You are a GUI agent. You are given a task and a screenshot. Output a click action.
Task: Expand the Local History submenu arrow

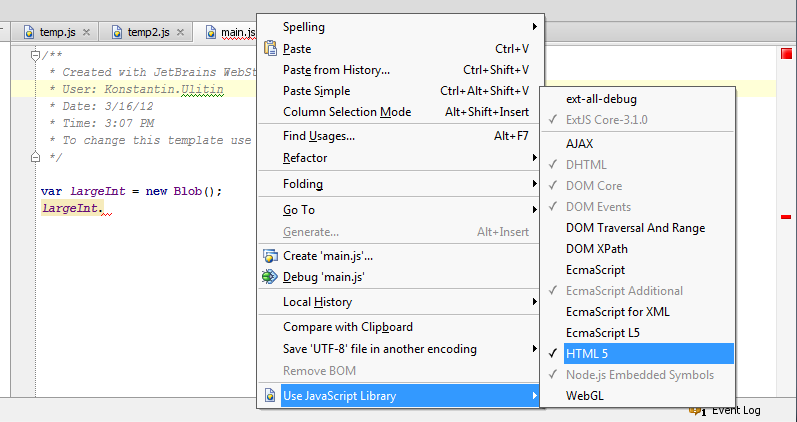pyautogui.click(x=535, y=302)
